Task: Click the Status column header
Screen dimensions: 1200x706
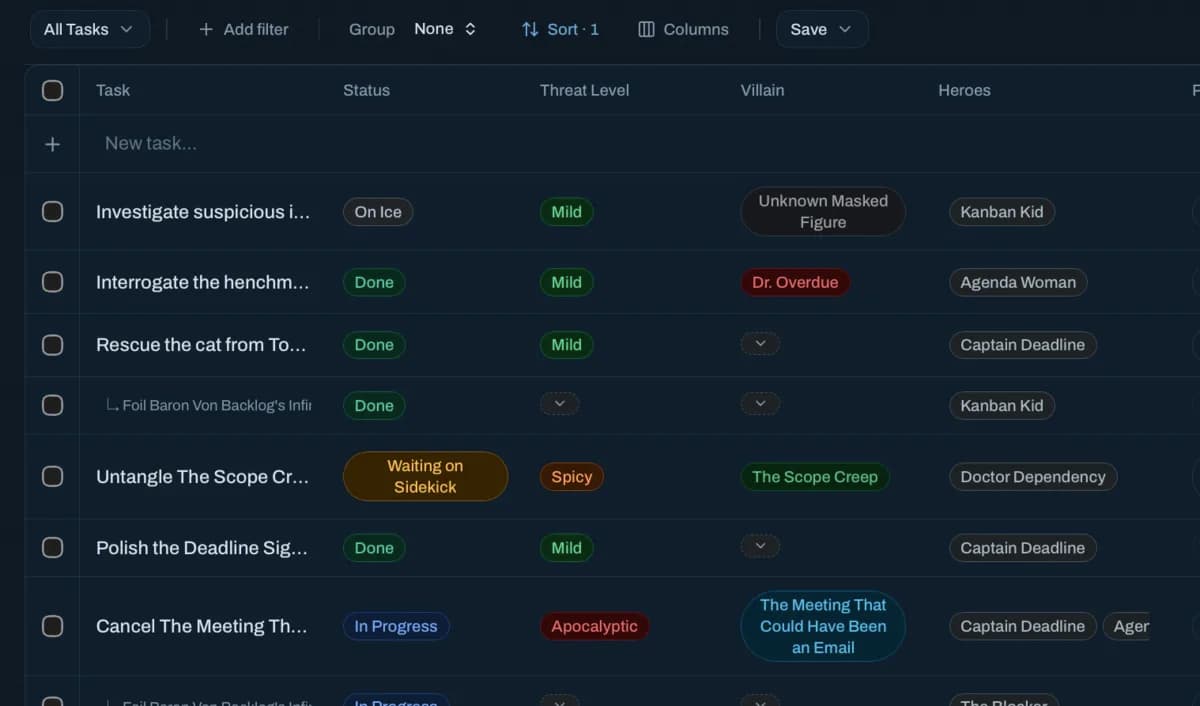Action: pos(366,90)
